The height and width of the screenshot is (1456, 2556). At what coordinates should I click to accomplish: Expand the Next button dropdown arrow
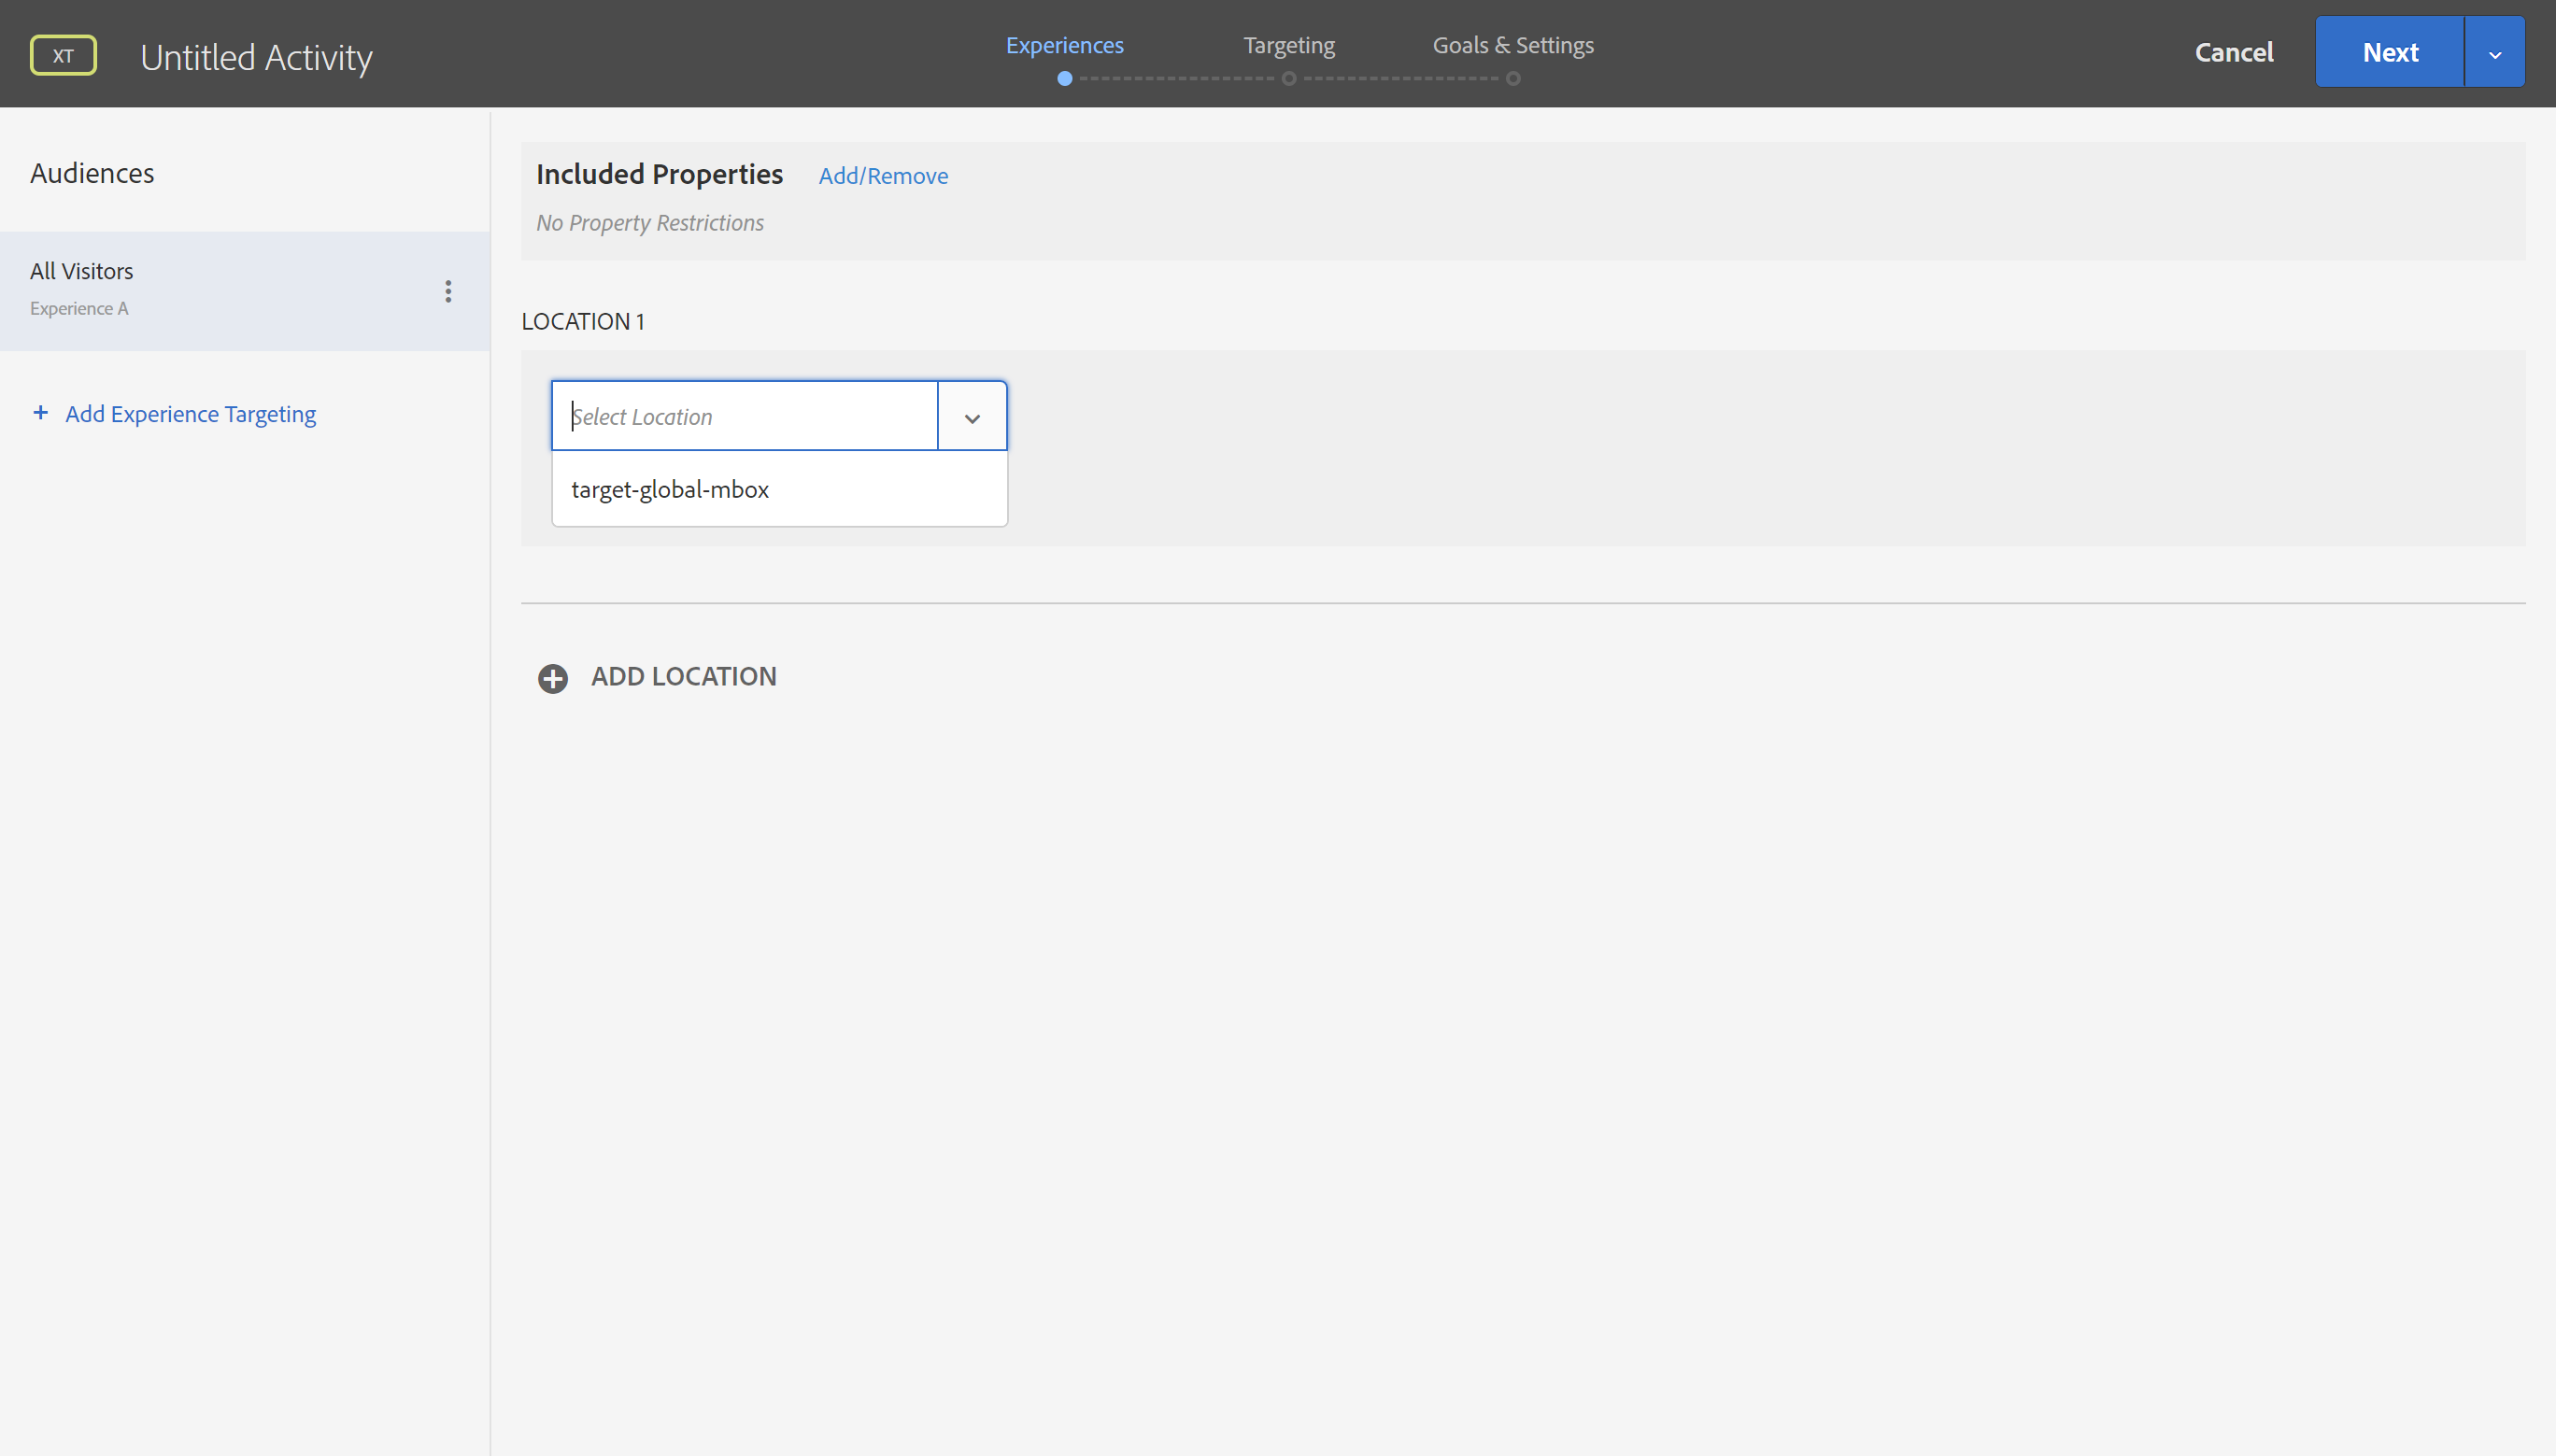click(2495, 52)
